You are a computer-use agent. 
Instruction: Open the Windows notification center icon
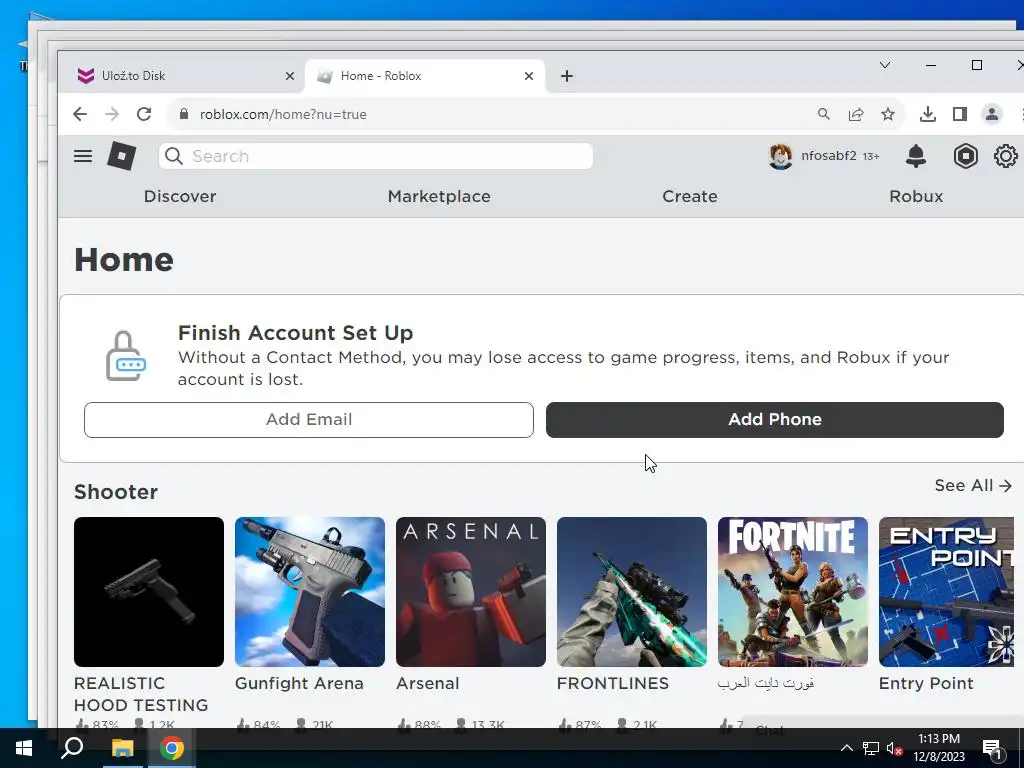tap(993, 748)
